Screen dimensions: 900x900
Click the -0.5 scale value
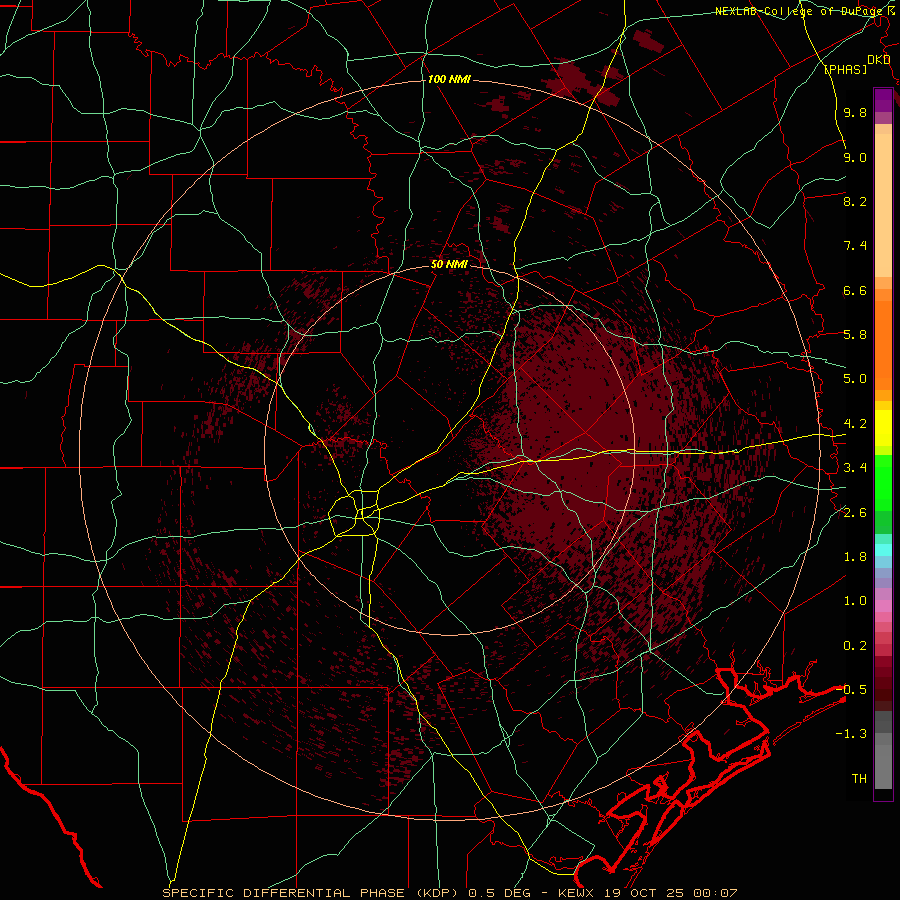pyautogui.click(x=851, y=689)
